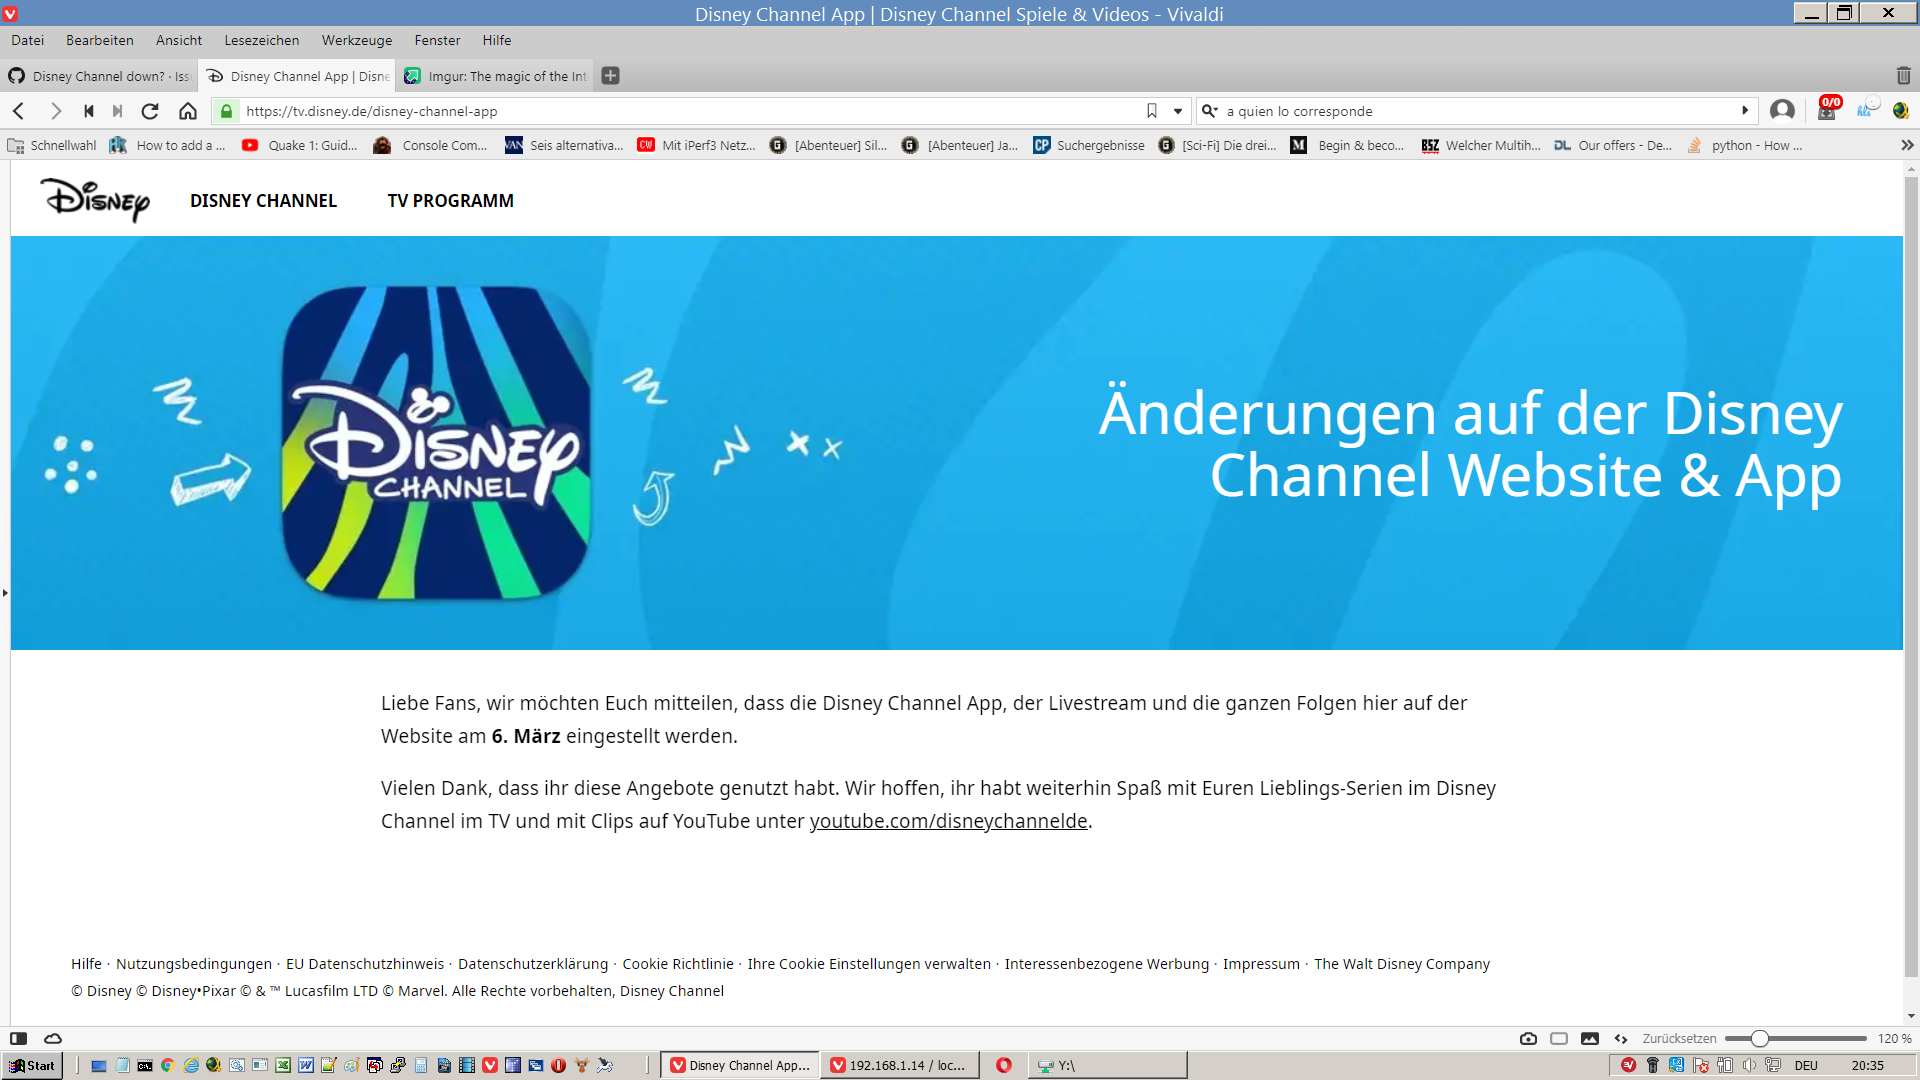The image size is (1920, 1080).
Task: Open Console Com bookmark
Action: (431, 145)
